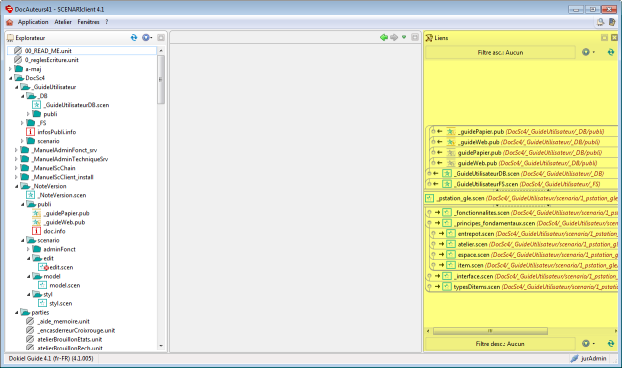Expand the publi folder under _DB

(x=29, y=114)
